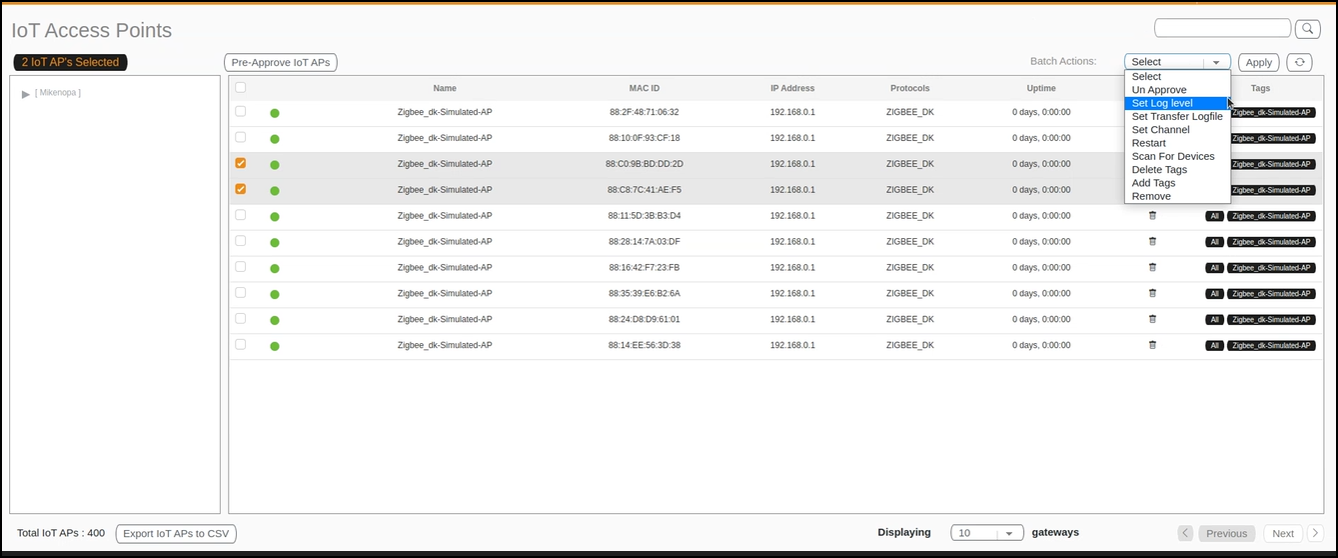Click trash icon for 88:16:42:F7:23:FB row

coord(1152,267)
